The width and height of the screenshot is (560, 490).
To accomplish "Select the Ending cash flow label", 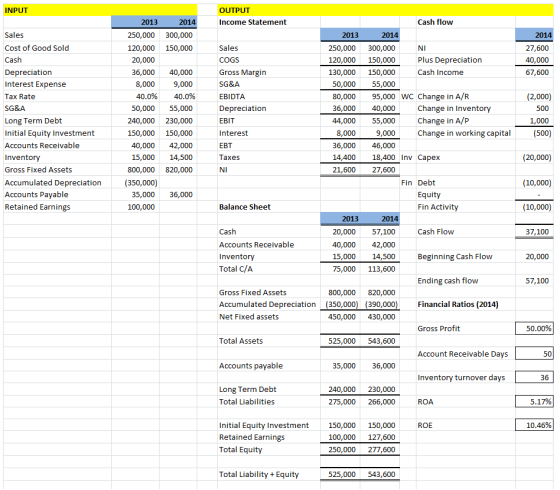I will (x=448, y=281).
